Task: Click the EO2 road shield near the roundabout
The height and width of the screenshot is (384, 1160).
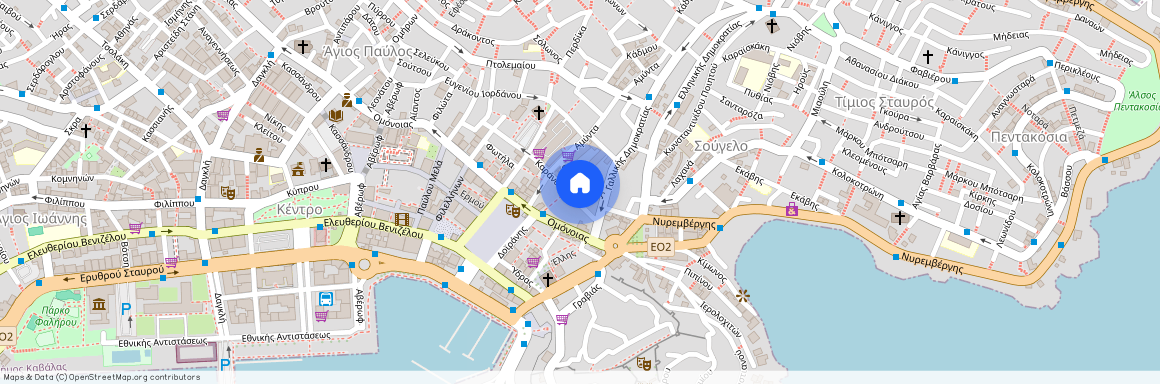Action: (x=660, y=247)
